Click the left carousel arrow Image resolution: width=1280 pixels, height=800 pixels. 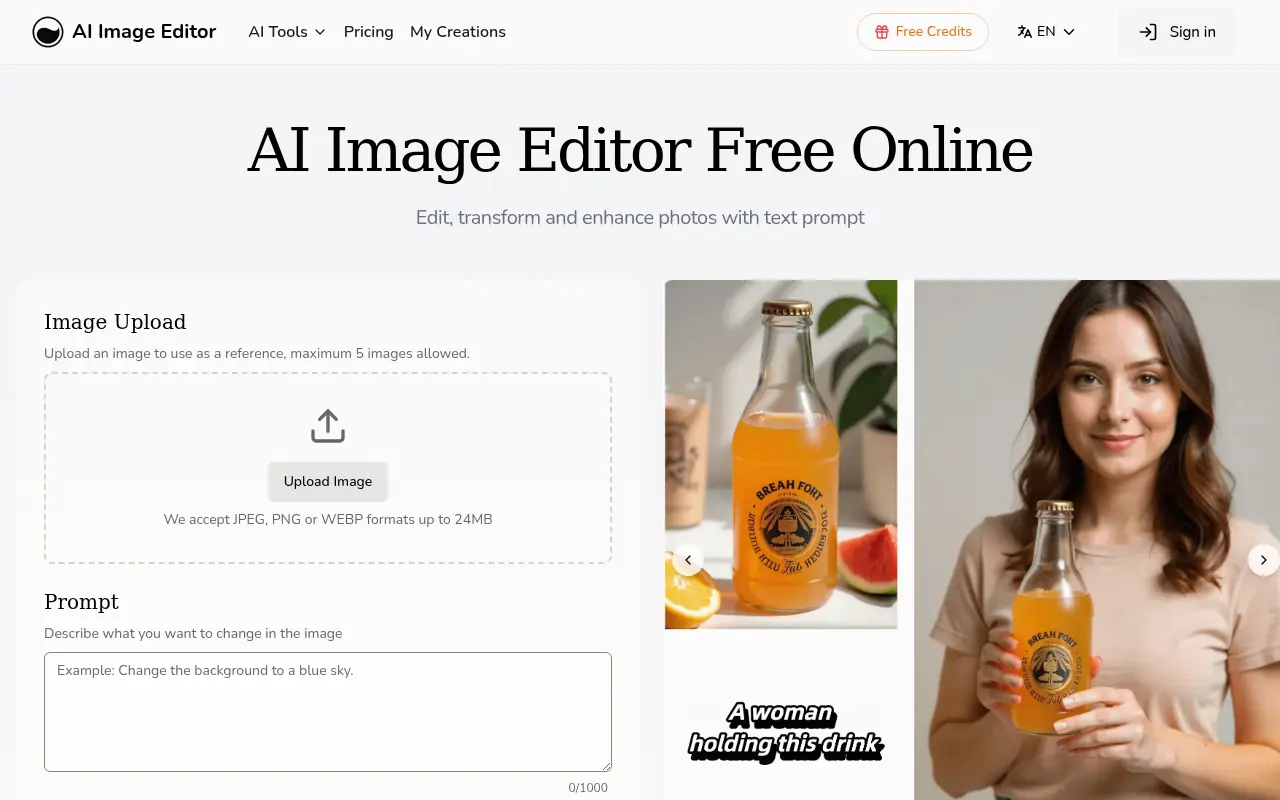(x=688, y=560)
